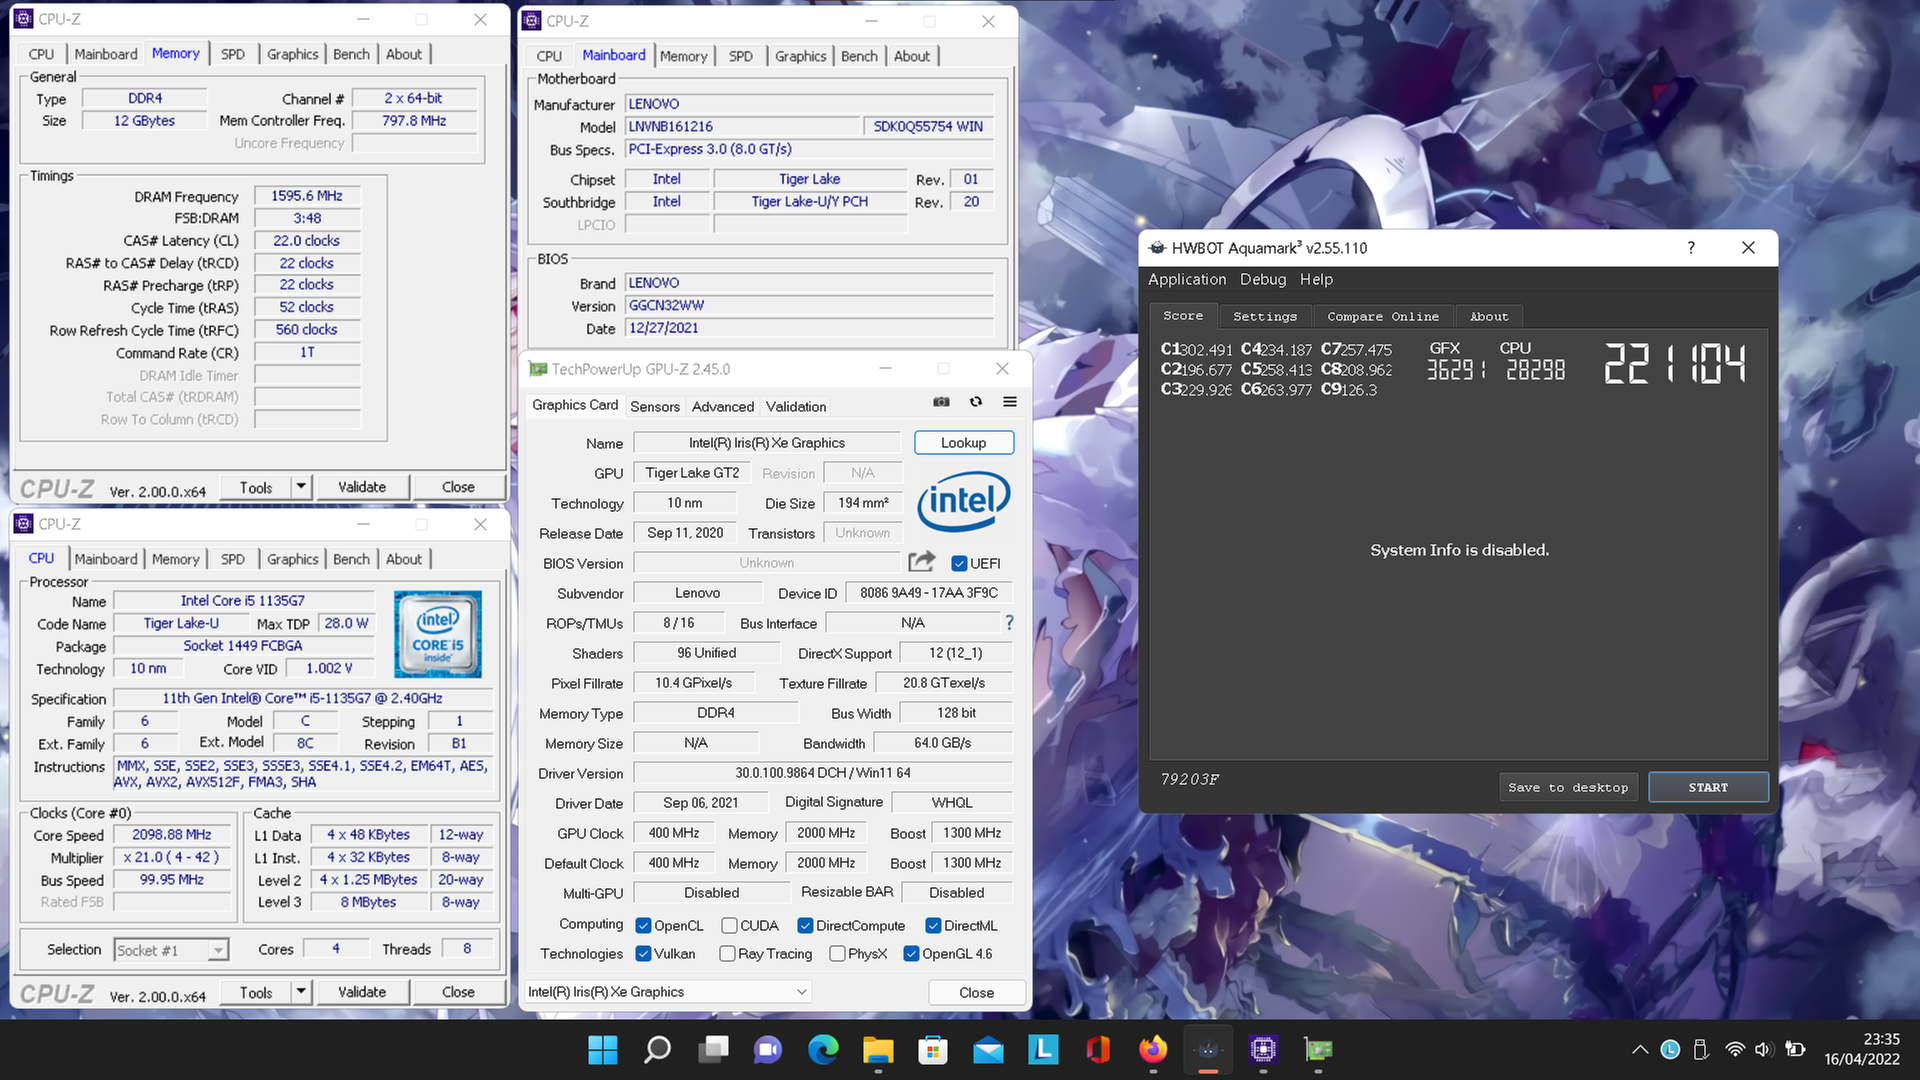The height and width of the screenshot is (1080, 1920).
Task: Switch to SPD tab in Memory CPU-Z window
Action: [x=232, y=54]
